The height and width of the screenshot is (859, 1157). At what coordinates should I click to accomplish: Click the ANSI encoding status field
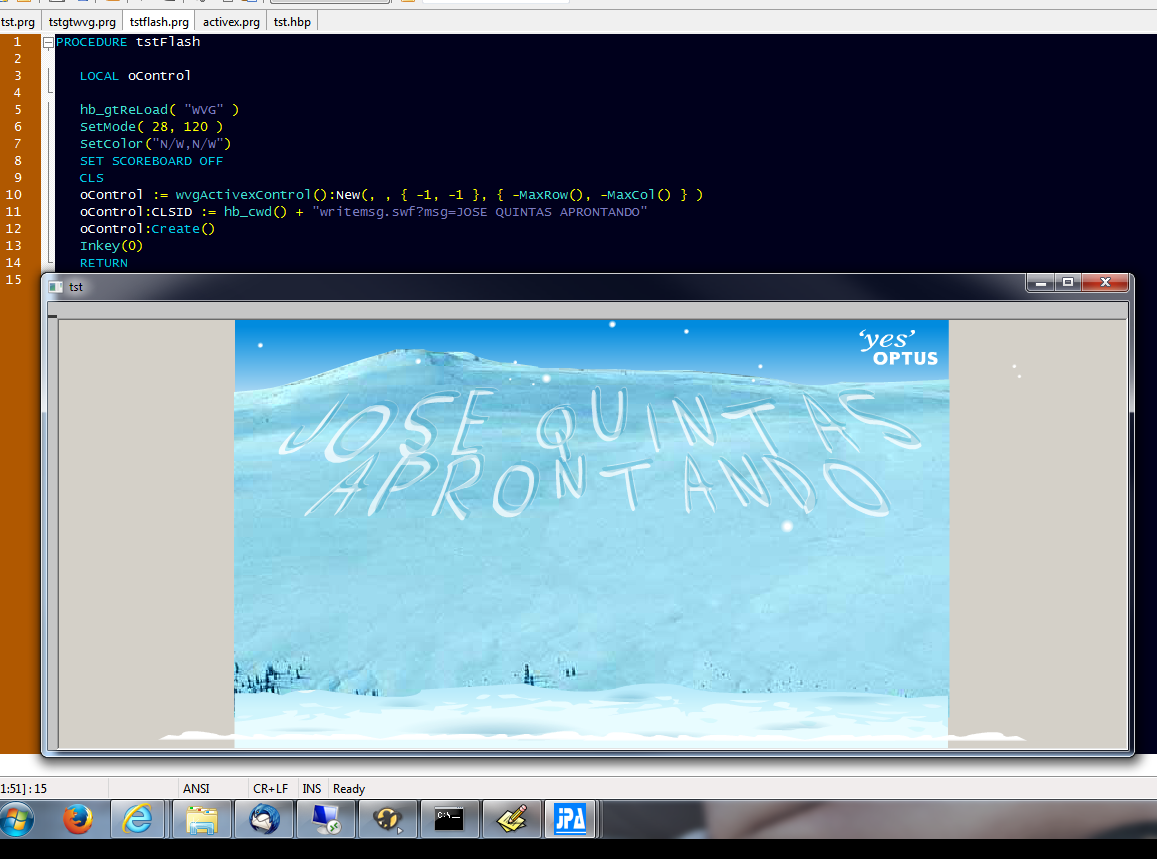[197, 789]
